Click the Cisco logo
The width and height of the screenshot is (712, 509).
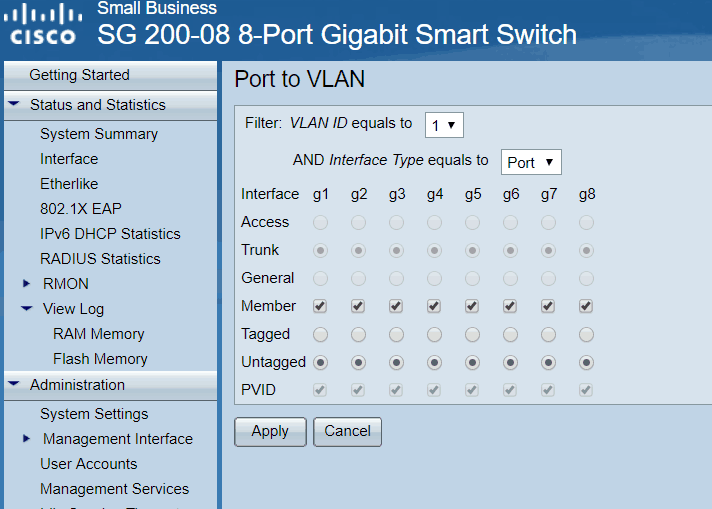45,24
